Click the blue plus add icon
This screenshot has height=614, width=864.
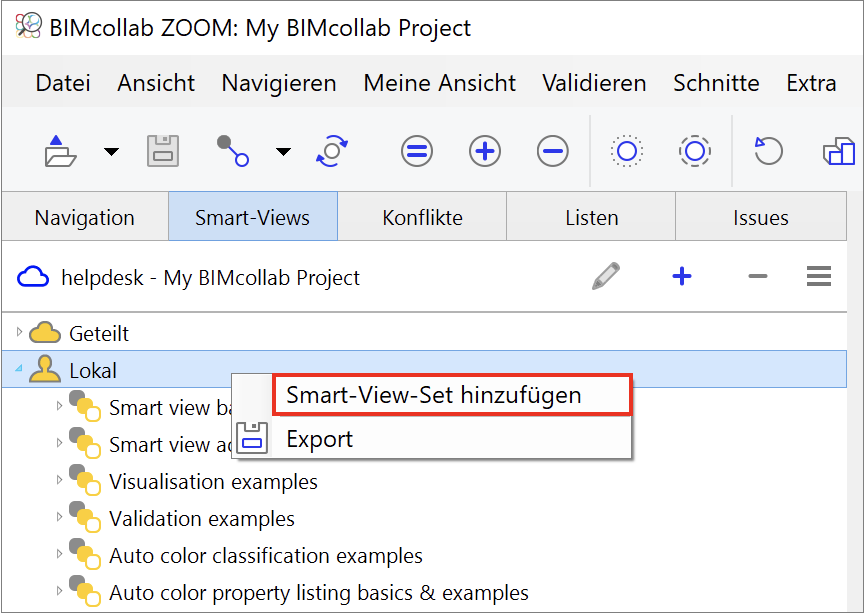point(682,276)
